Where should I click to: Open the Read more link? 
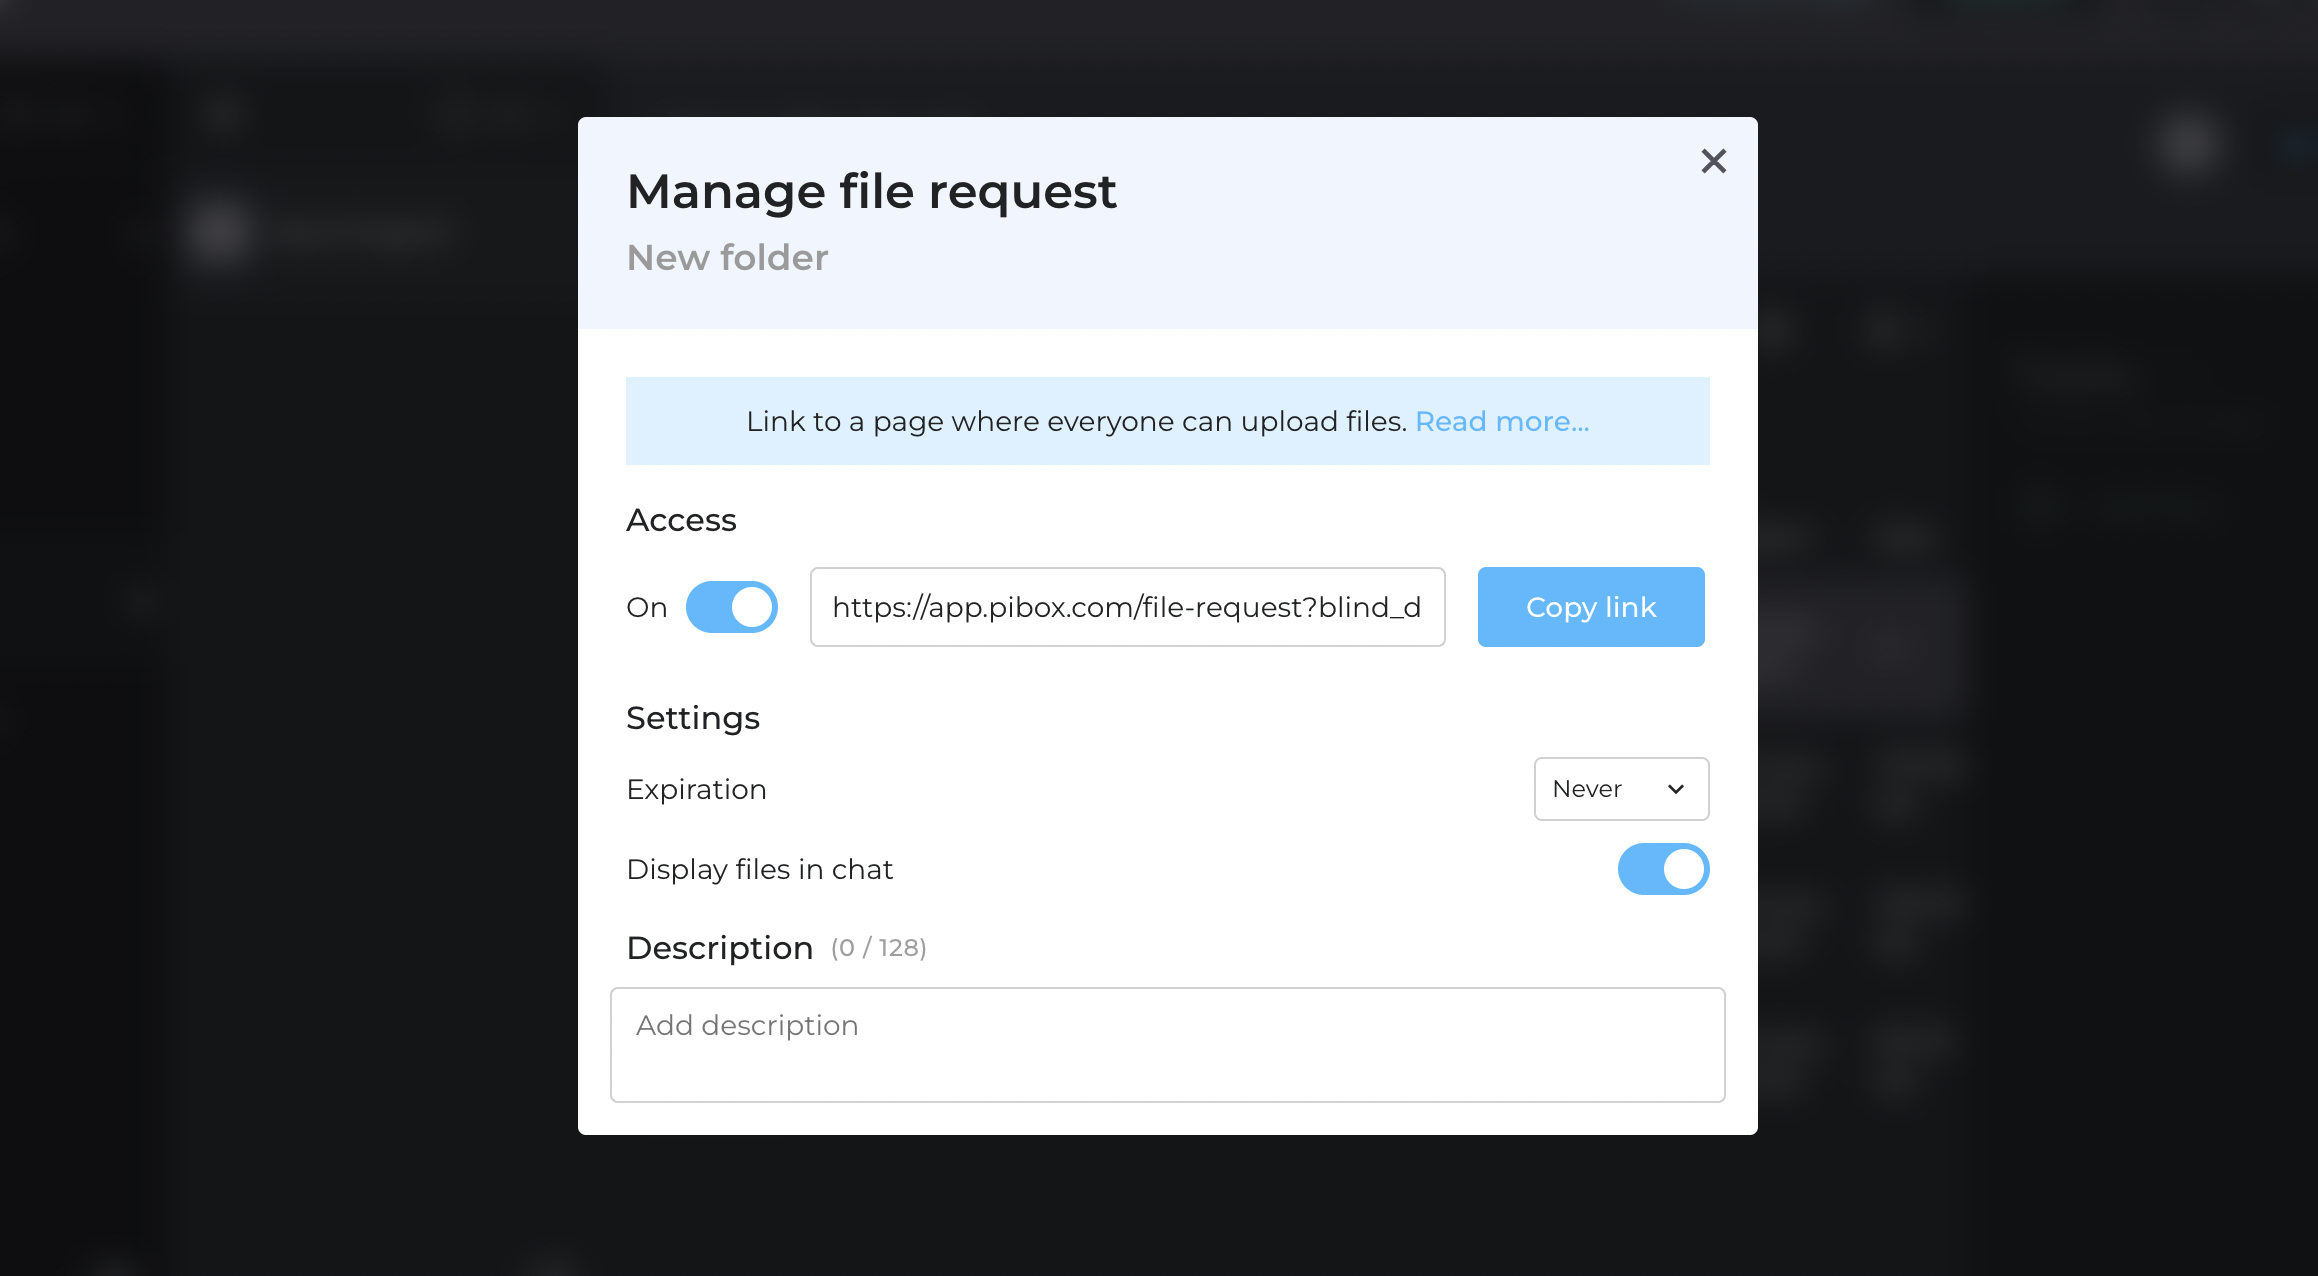coord(1501,421)
